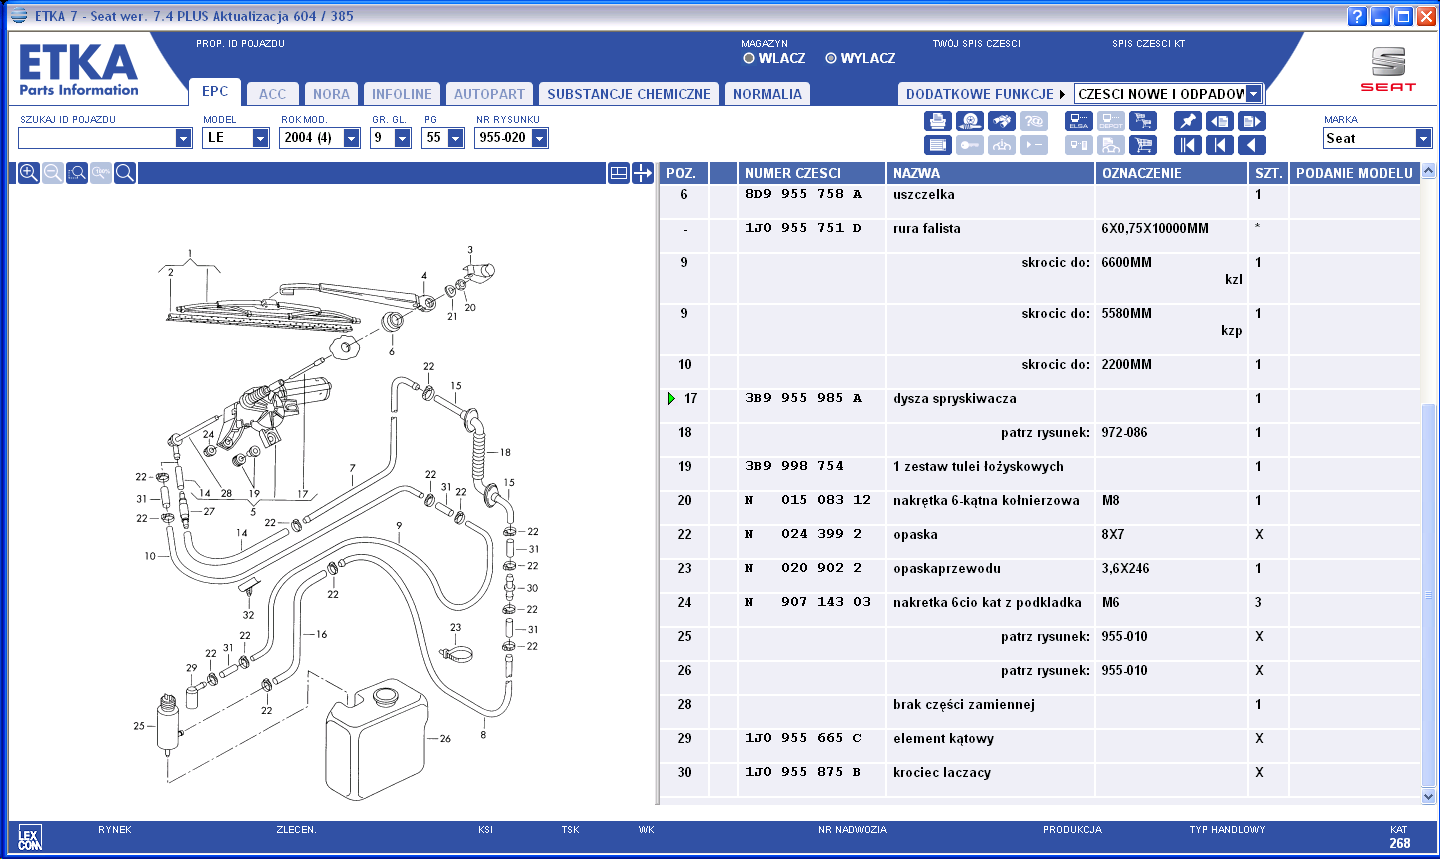This screenshot has width=1440, height=859.
Task: Go to previous illustration page icon
Action: click(x=1219, y=121)
